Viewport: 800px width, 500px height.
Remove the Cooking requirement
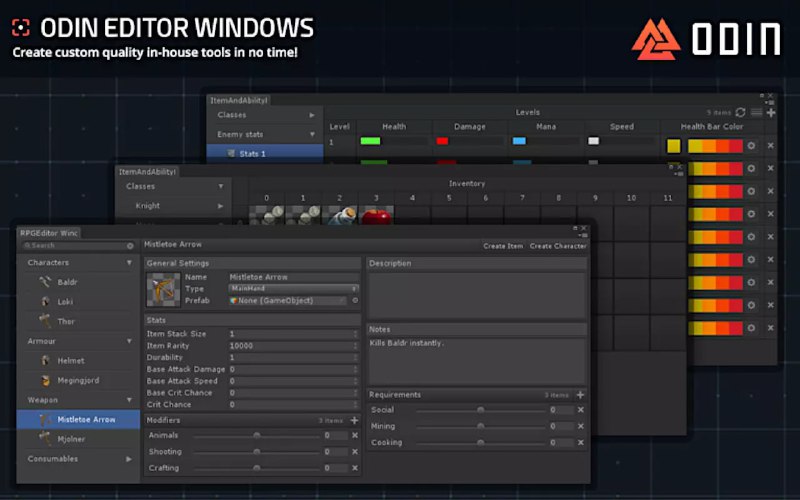pyautogui.click(x=581, y=443)
